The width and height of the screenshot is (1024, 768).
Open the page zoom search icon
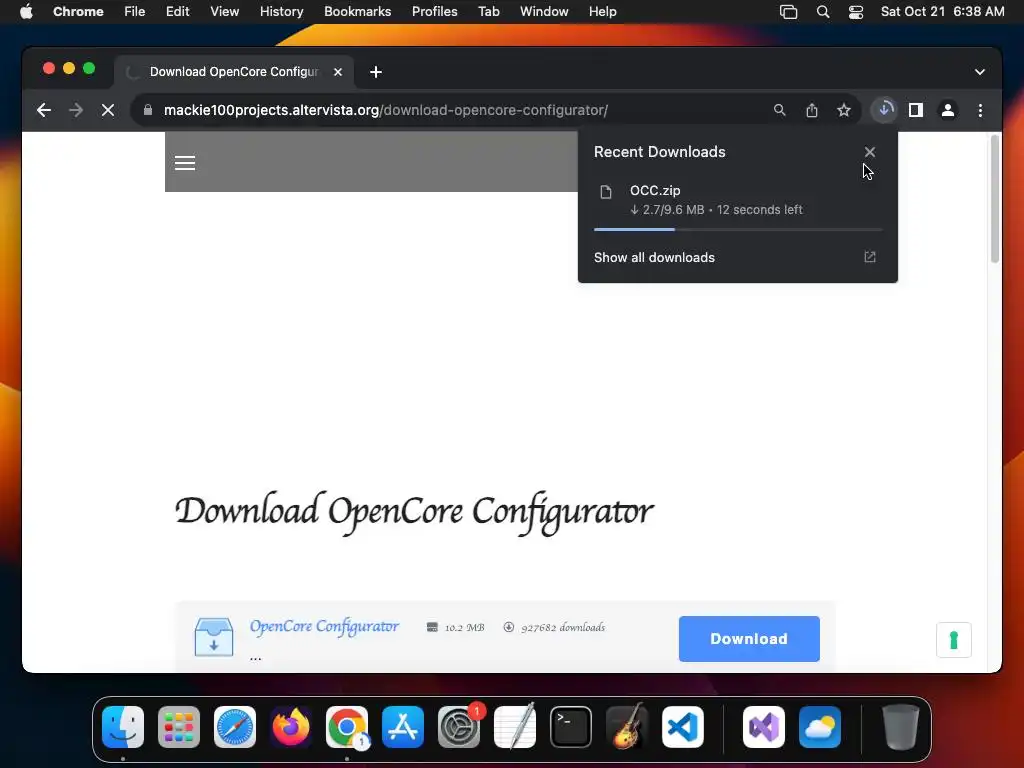click(x=779, y=110)
